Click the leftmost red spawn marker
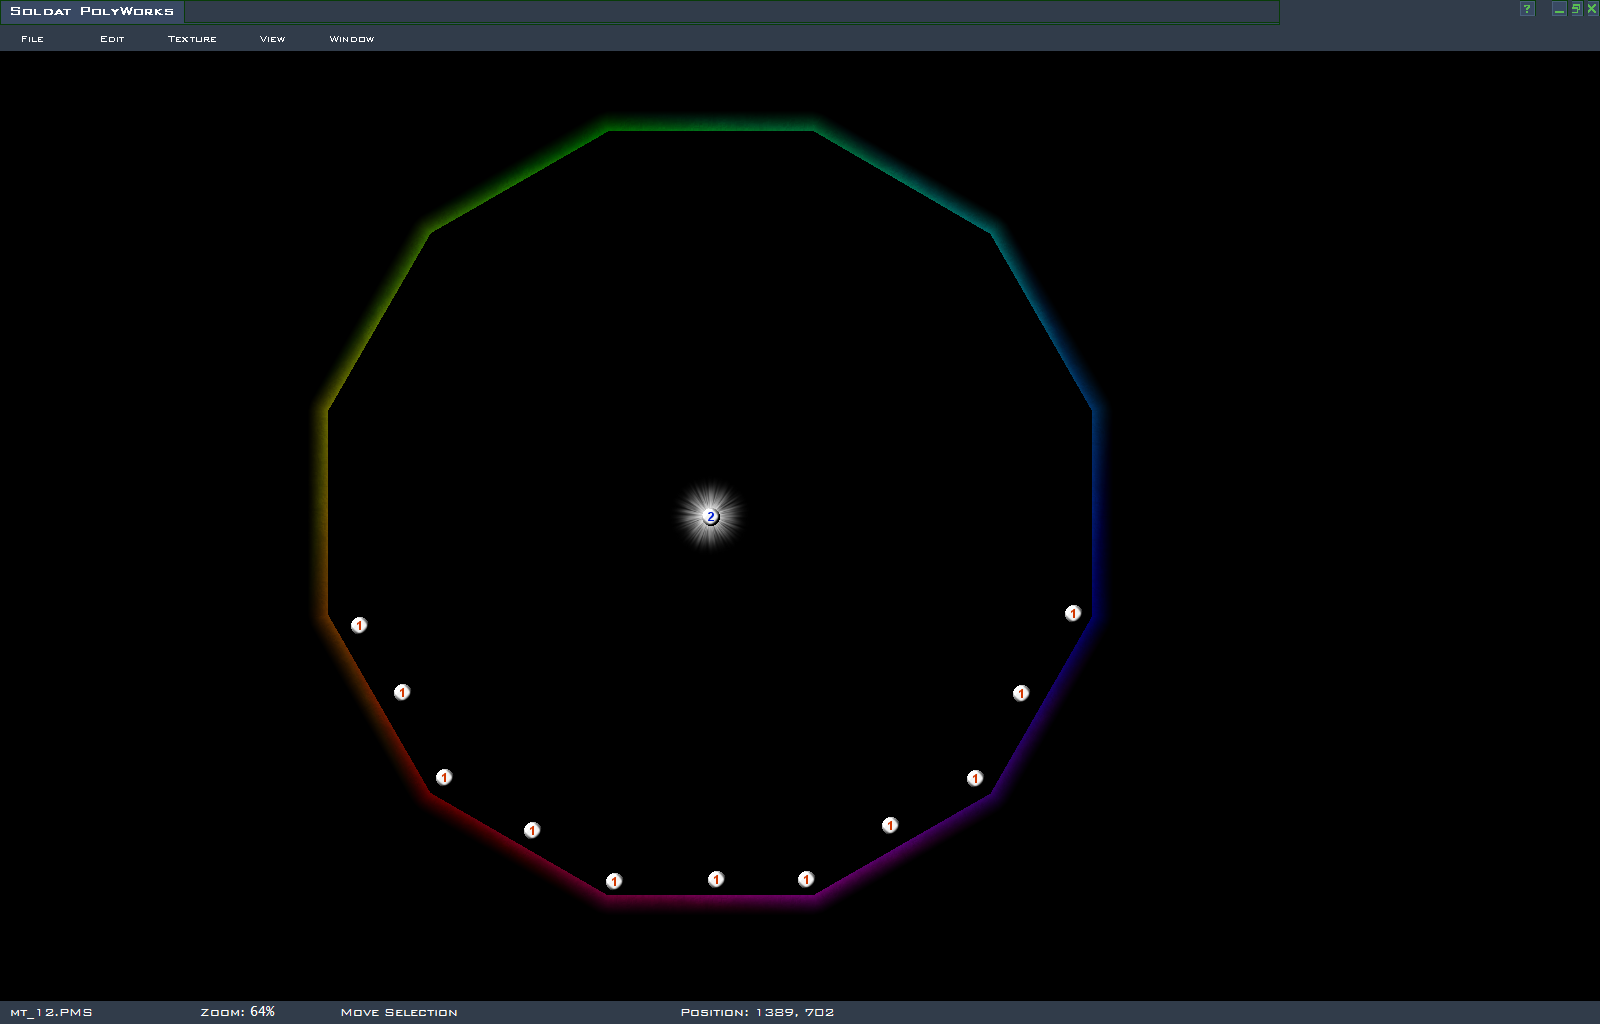The width and height of the screenshot is (1600, 1024). (359, 625)
